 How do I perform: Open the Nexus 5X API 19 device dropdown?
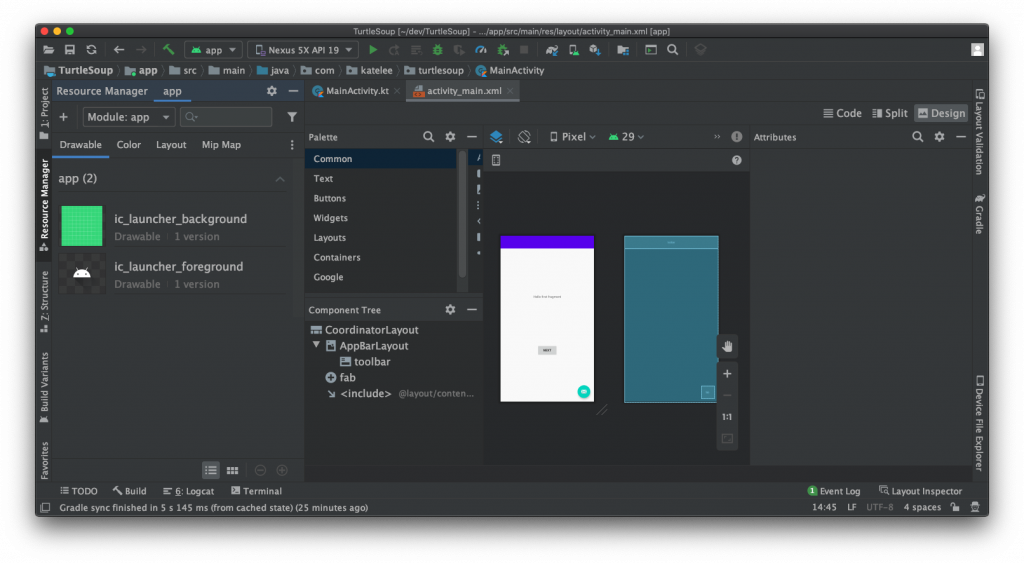(x=301, y=49)
